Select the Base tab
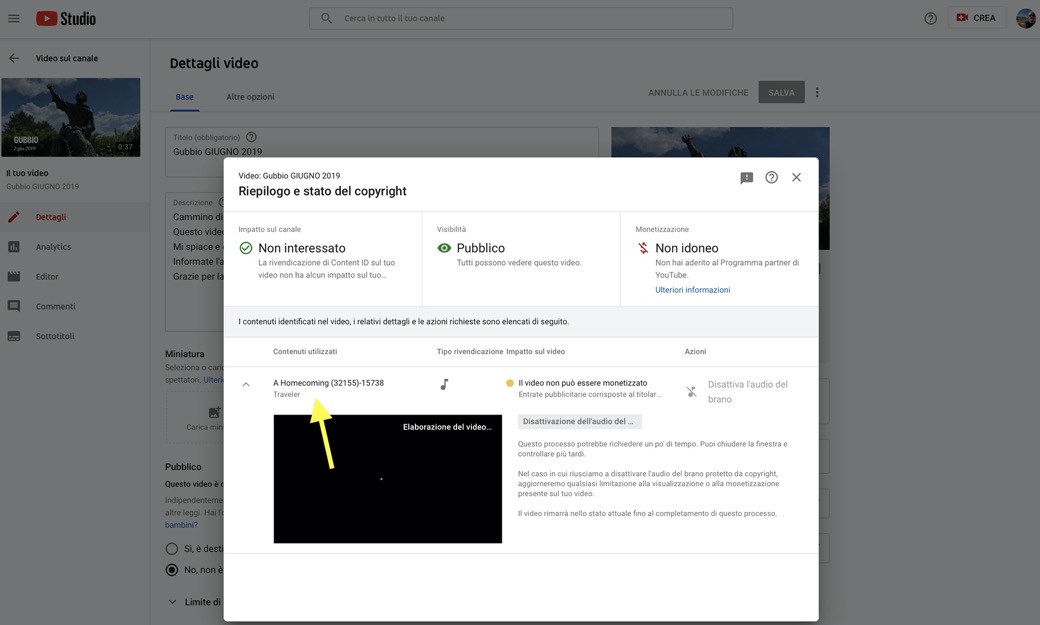This screenshot has width=1040, height=625. 184,97
